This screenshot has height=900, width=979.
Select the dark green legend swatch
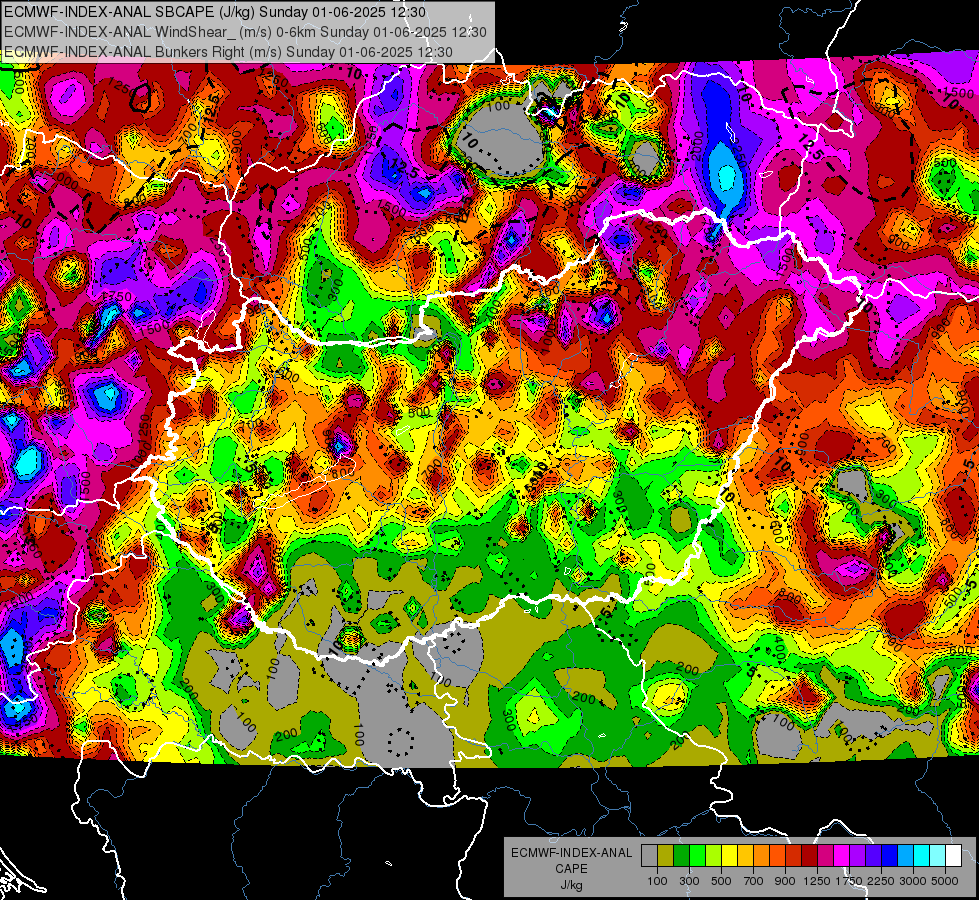coord(681,856)
